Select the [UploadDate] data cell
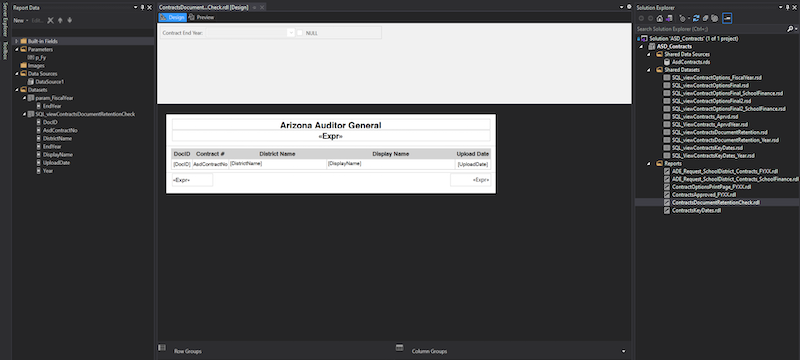The width and height of the screenshot is (800, 360). click(x=472, y=164)
